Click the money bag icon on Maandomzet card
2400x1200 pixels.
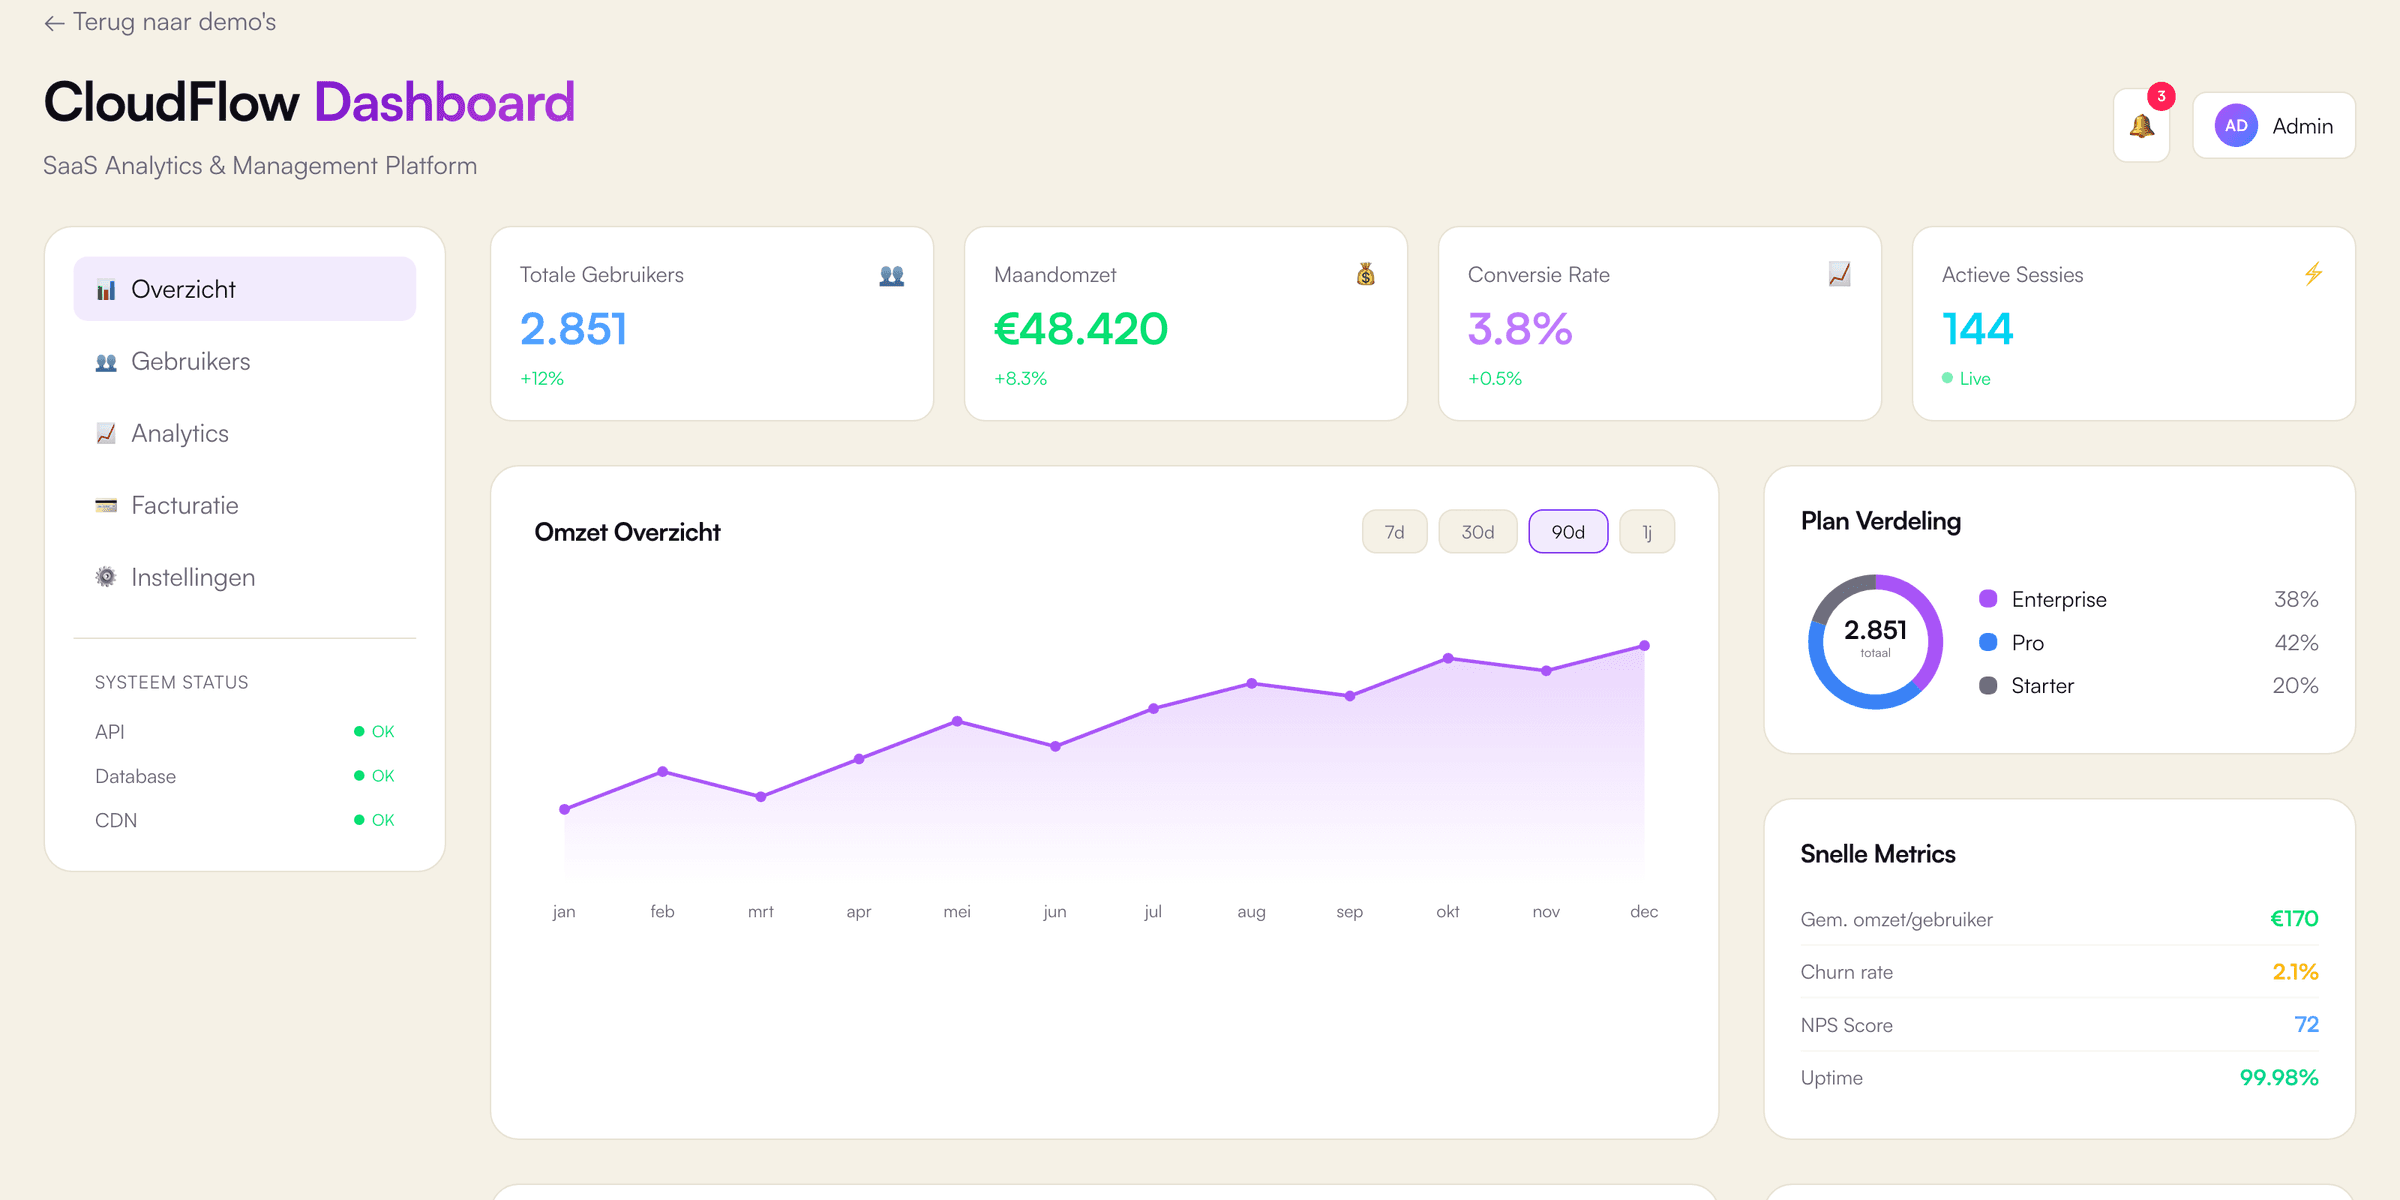[x=1366, y=275]
